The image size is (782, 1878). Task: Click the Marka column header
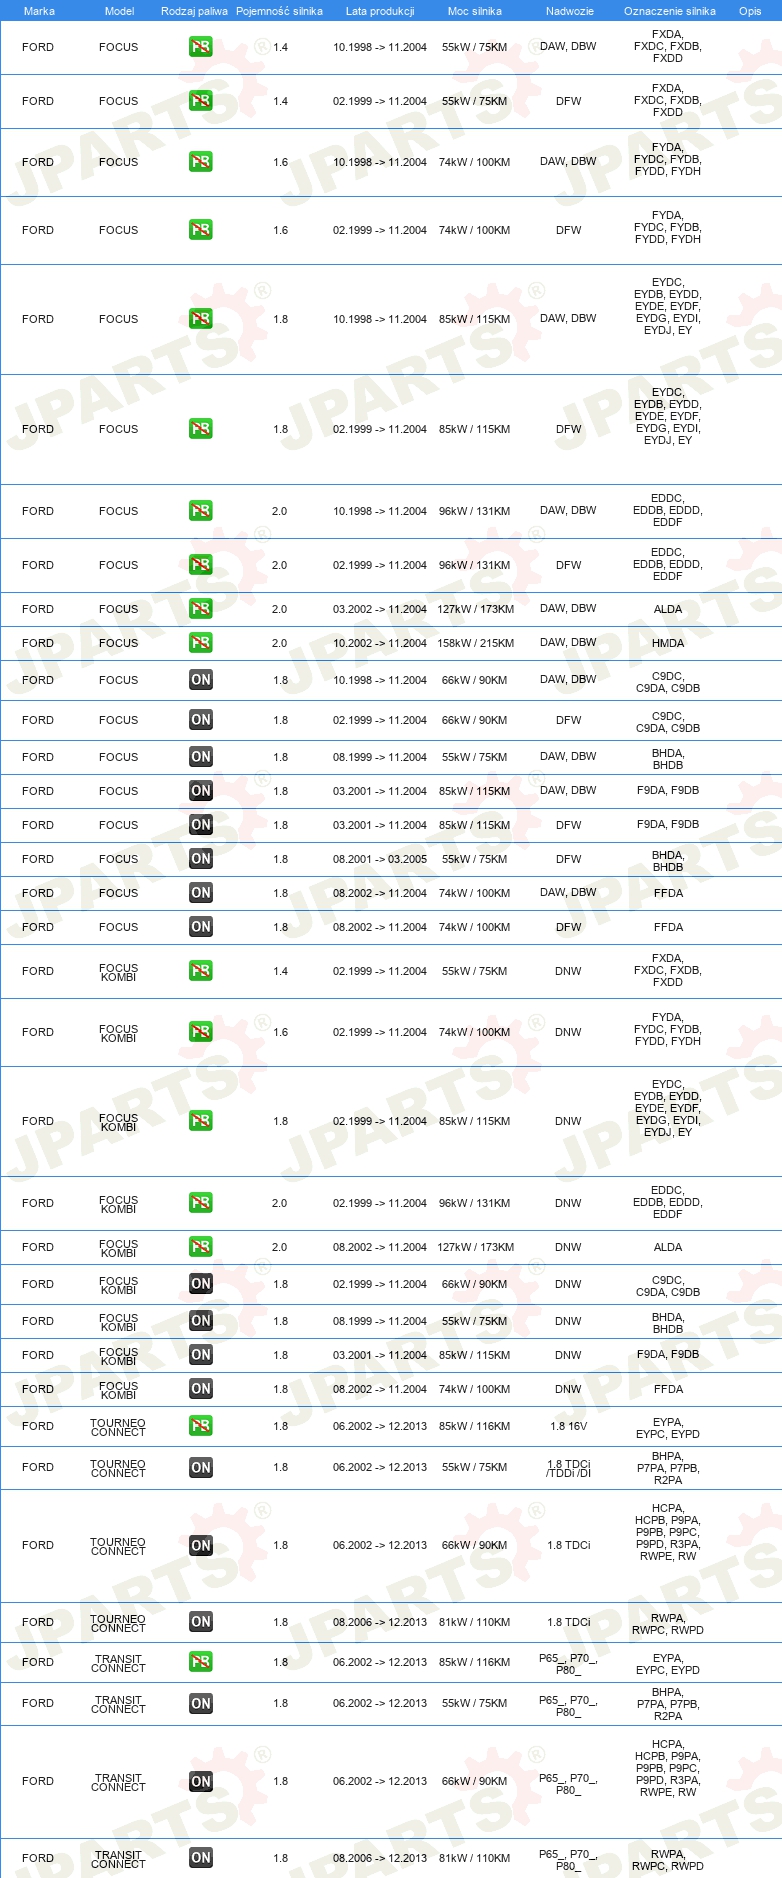[x=39, y=11]
